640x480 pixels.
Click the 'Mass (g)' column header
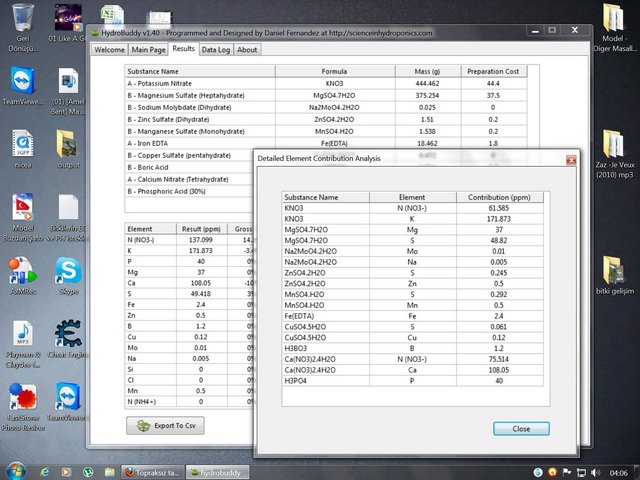428,71
